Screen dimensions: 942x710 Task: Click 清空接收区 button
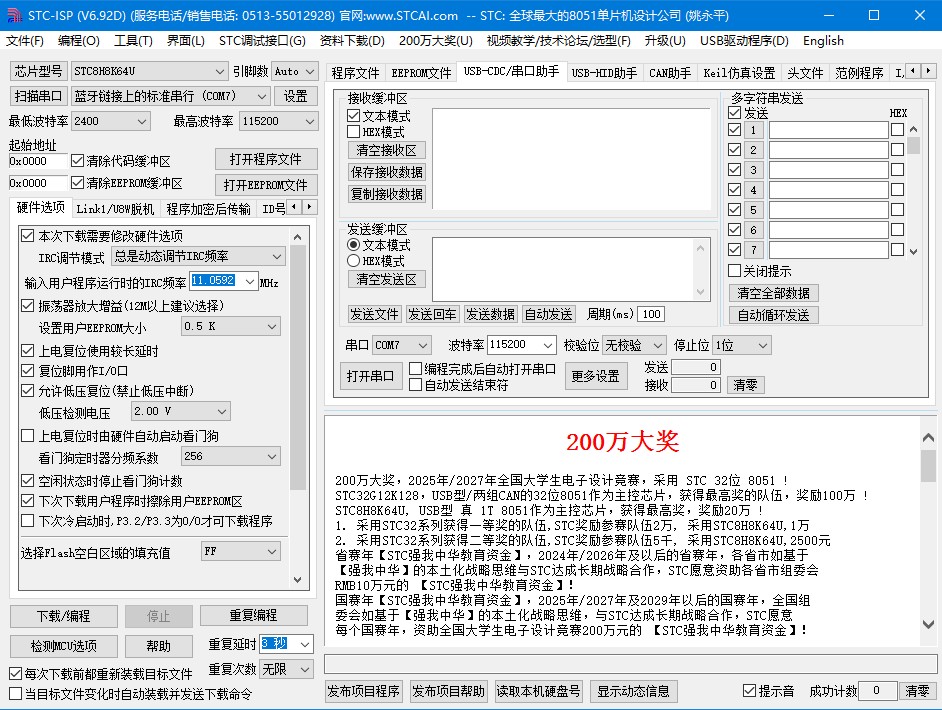pyautogui.click(x=386, y=150)
